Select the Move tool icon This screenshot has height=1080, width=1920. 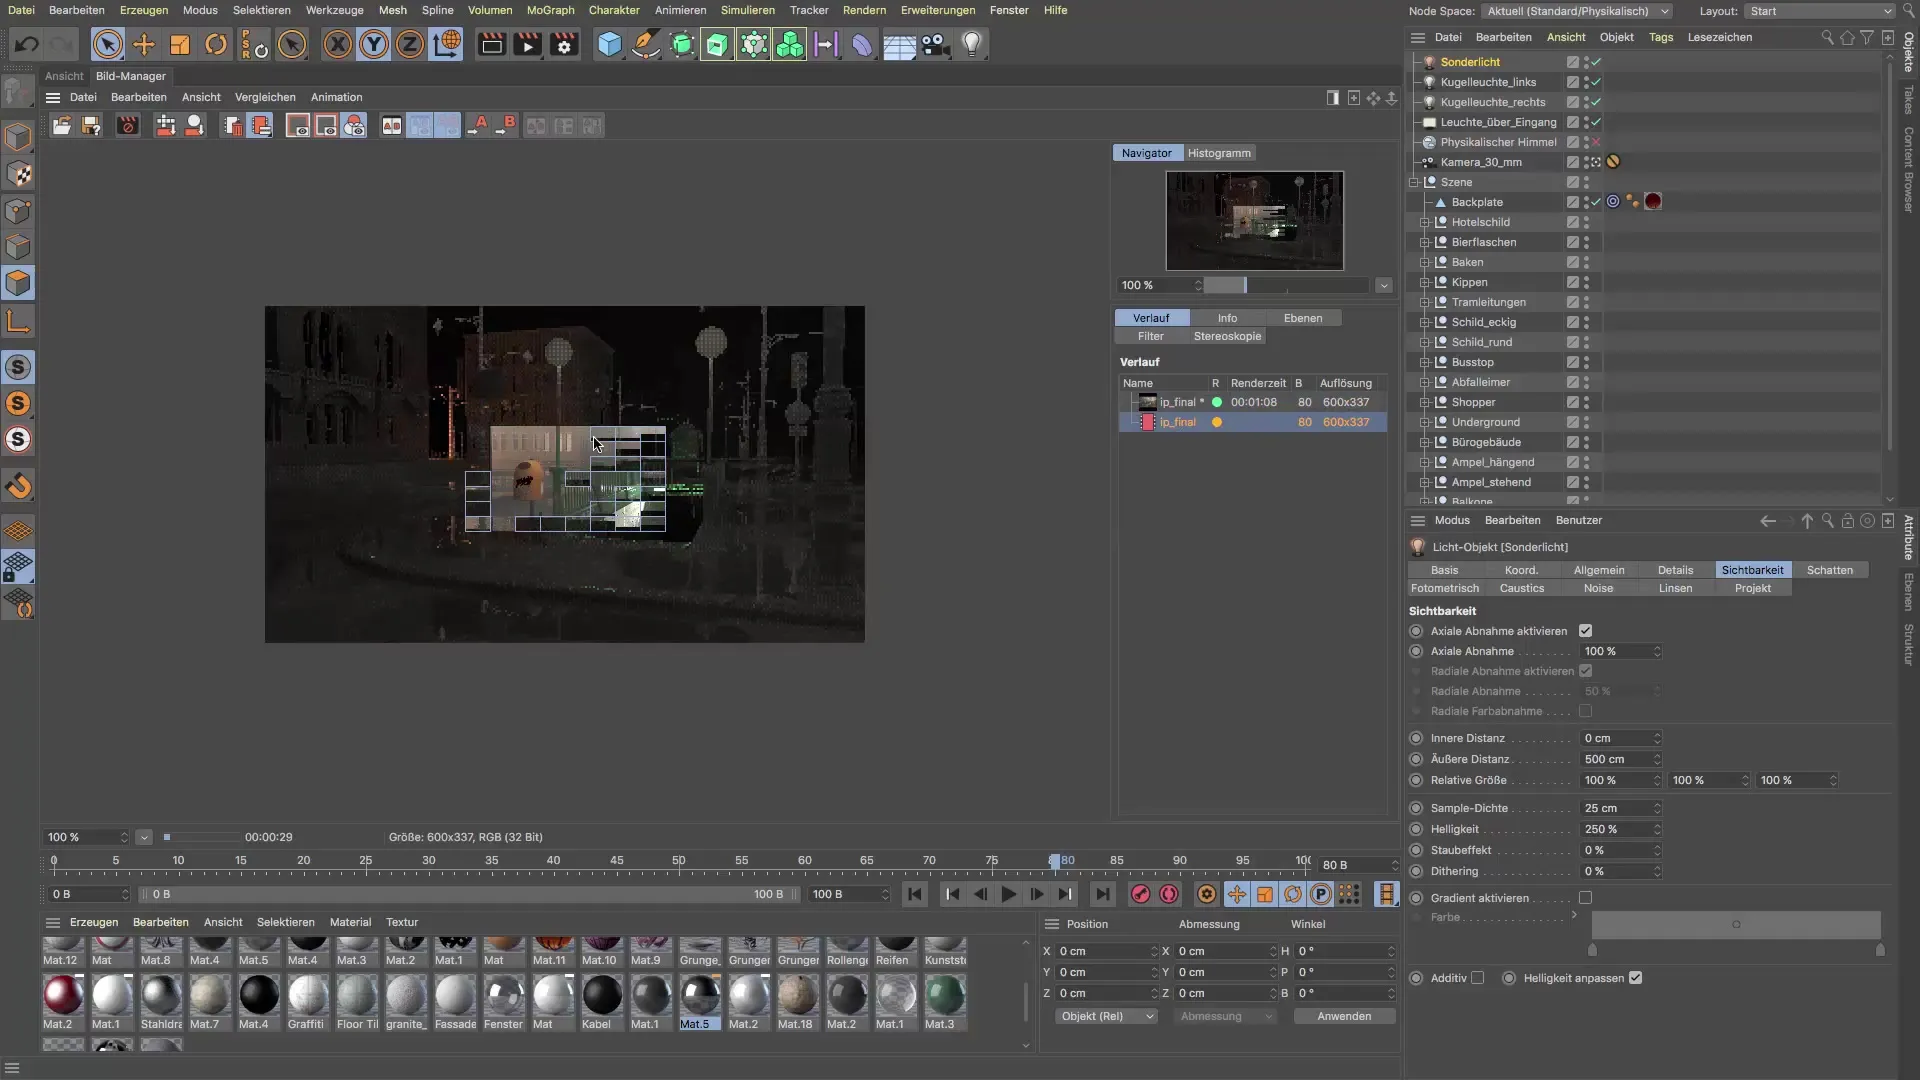(x=144, y=45)
